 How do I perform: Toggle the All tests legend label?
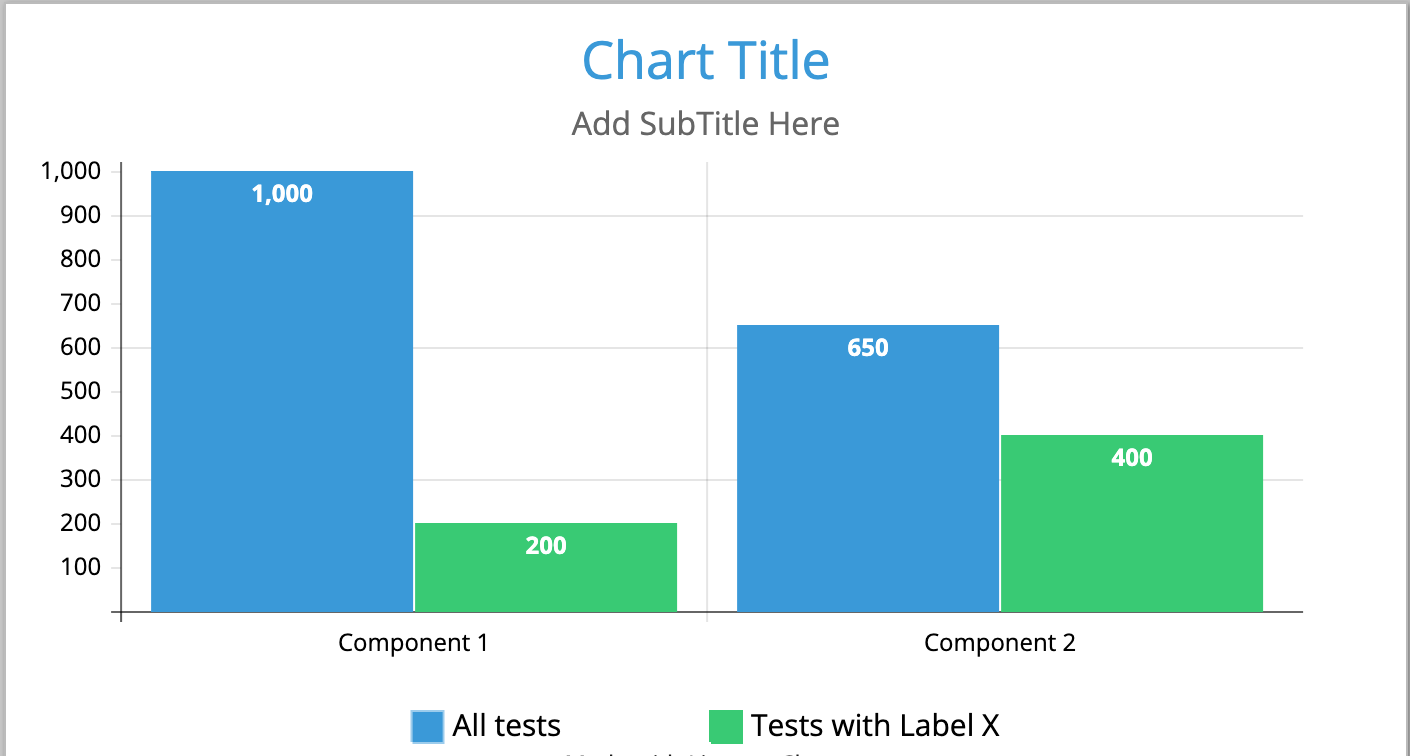tap(506, 725)
